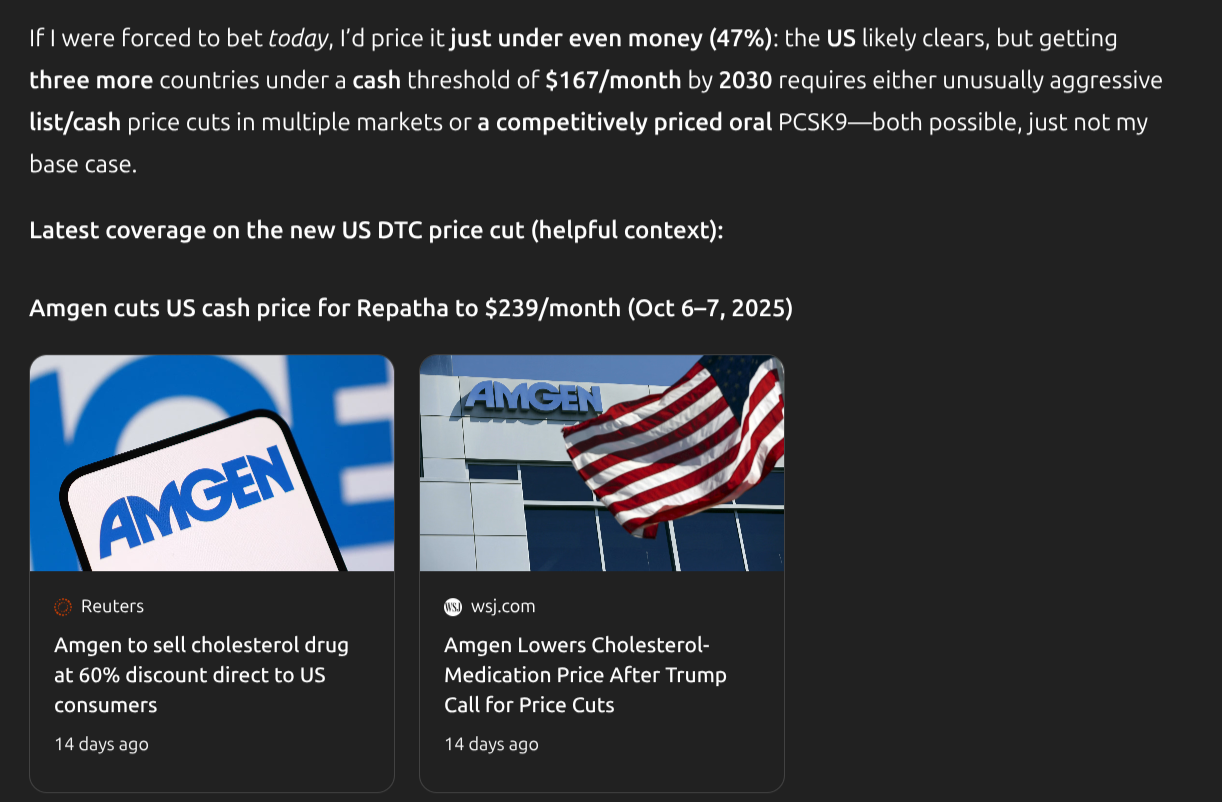Click the "base case." closing text
The width and height of the screenshot is (1222, 802).
pyautogui.click(x=83, y=164)
